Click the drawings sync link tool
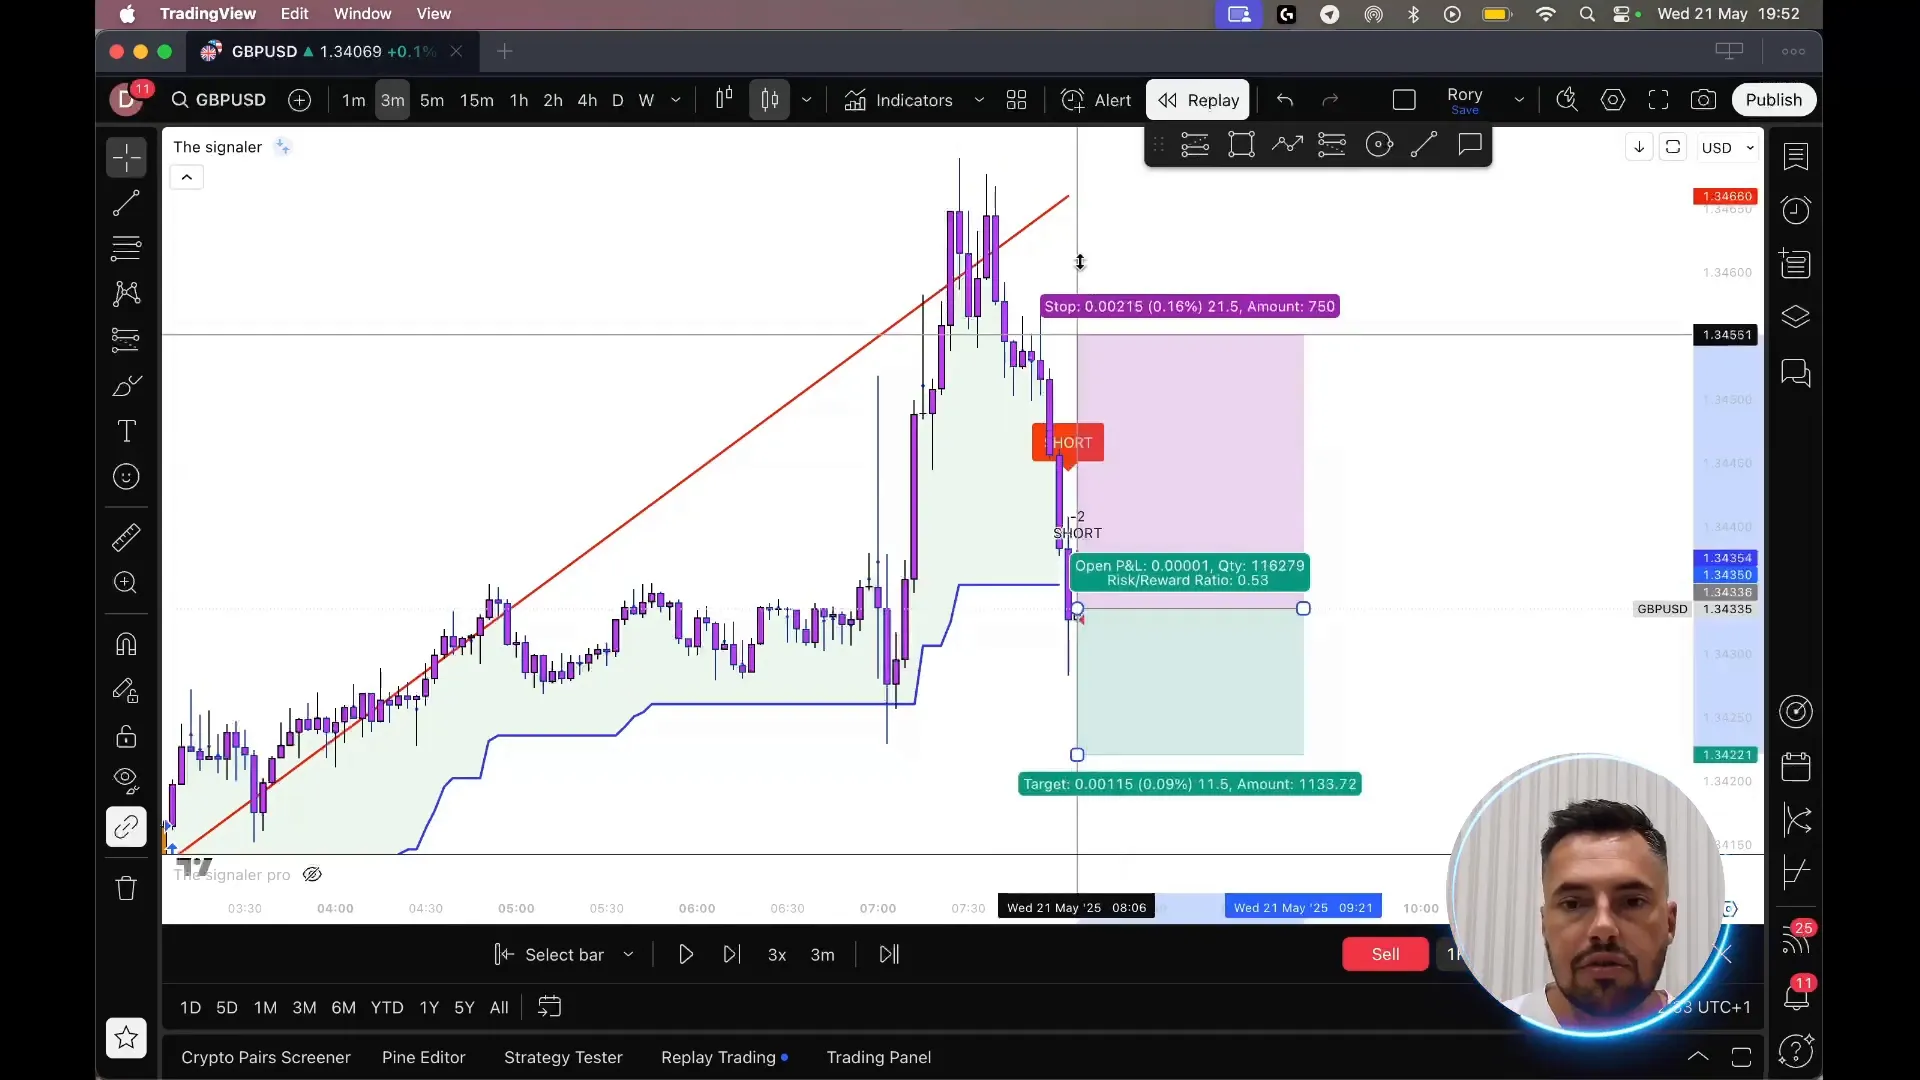 click(126, 827)
